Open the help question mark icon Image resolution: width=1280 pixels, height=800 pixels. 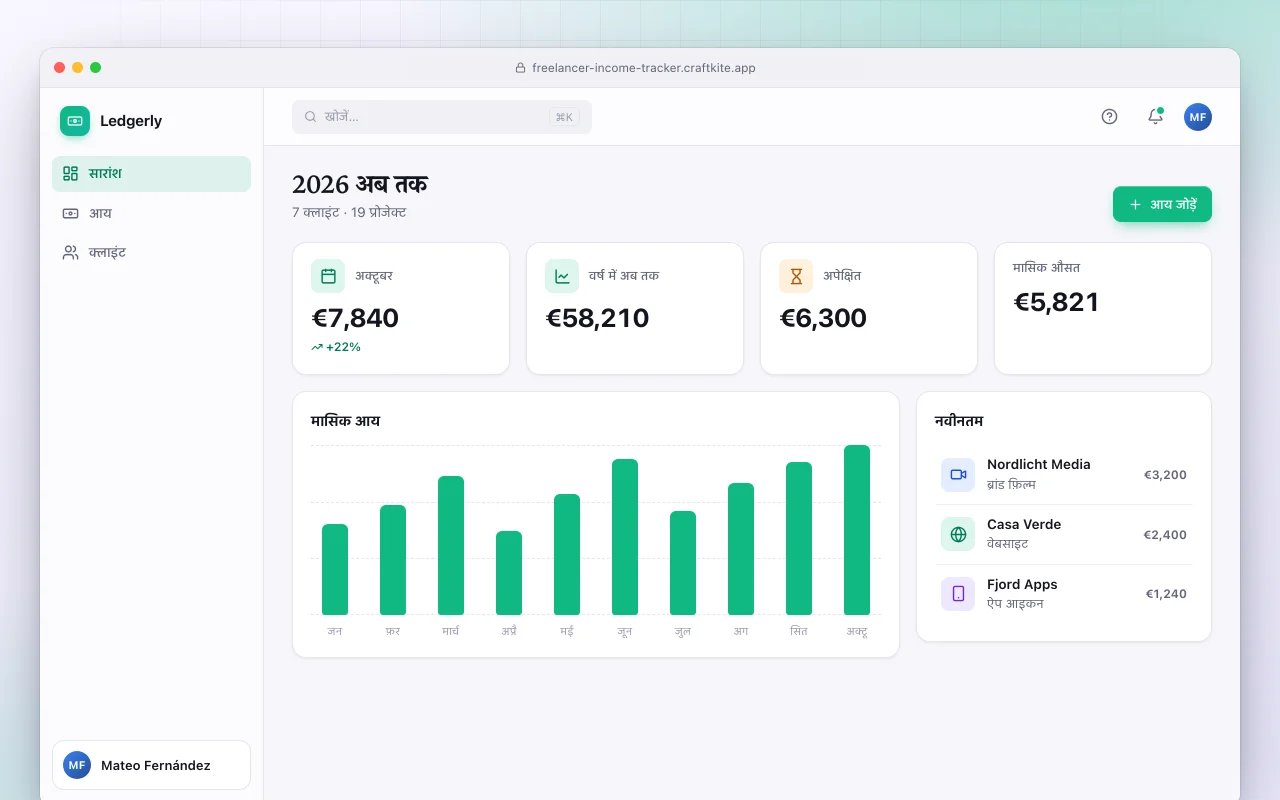coord(1109,117)
